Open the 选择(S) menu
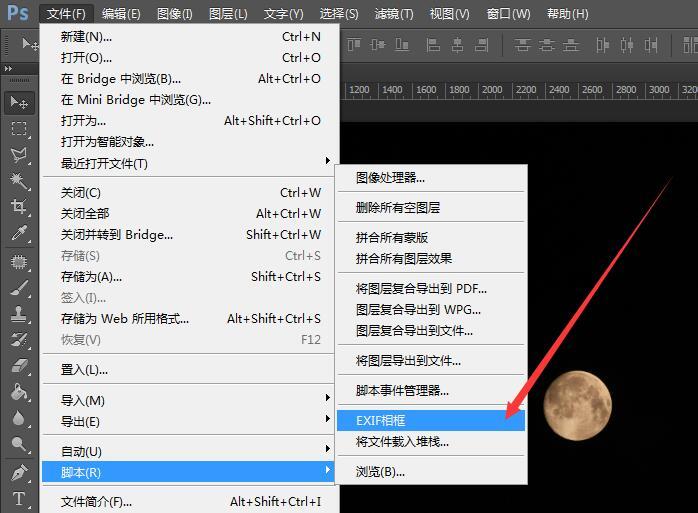Image resolution: width=698 pixels, height=513 pixels. point(339,14)
